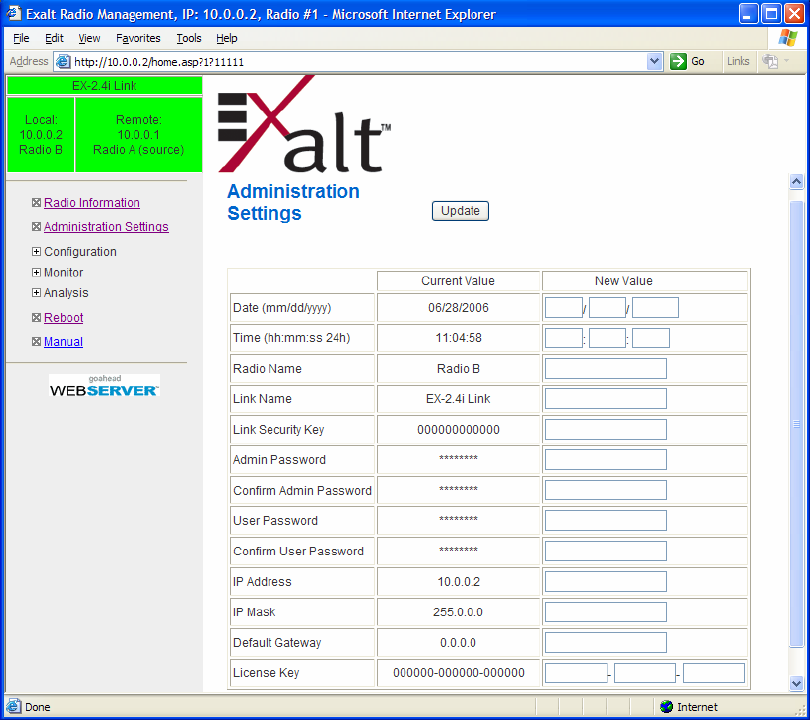Open the Radio Information link

point(92,202)
